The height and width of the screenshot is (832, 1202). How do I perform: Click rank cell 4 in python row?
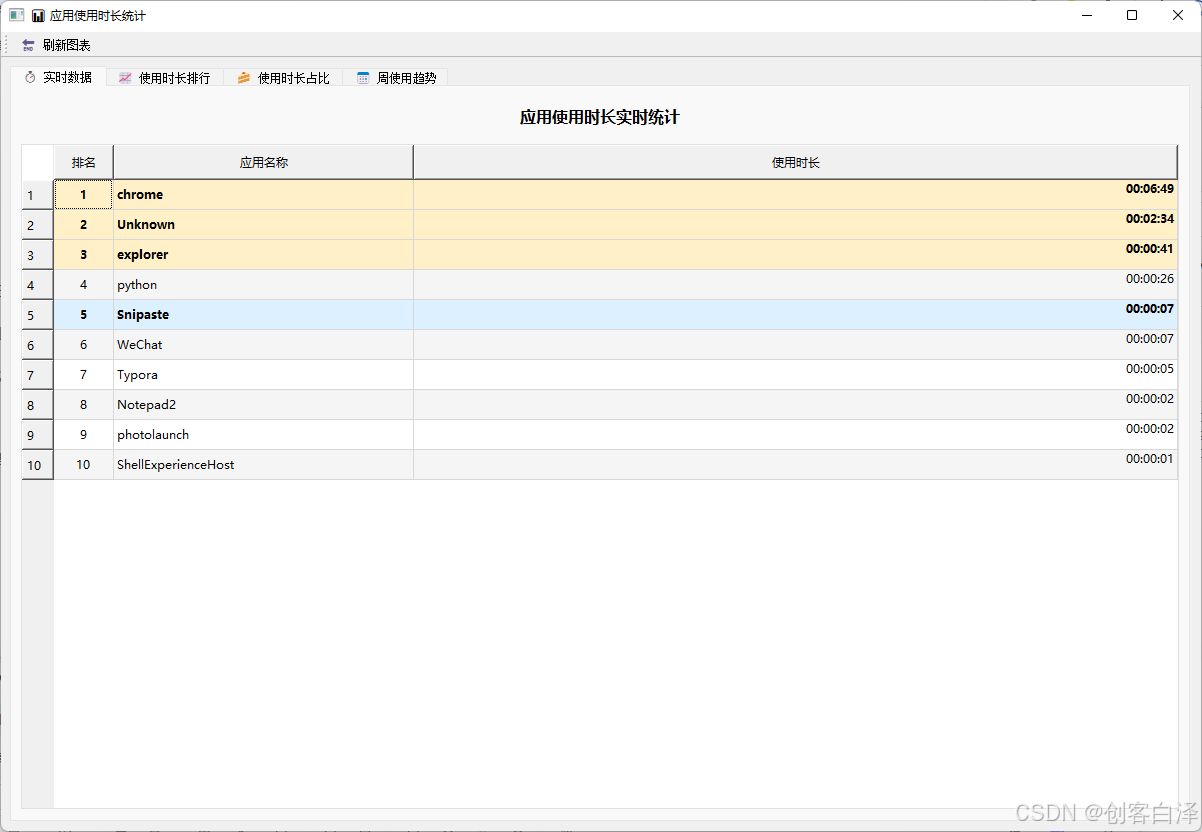click(x=84, y=285)
